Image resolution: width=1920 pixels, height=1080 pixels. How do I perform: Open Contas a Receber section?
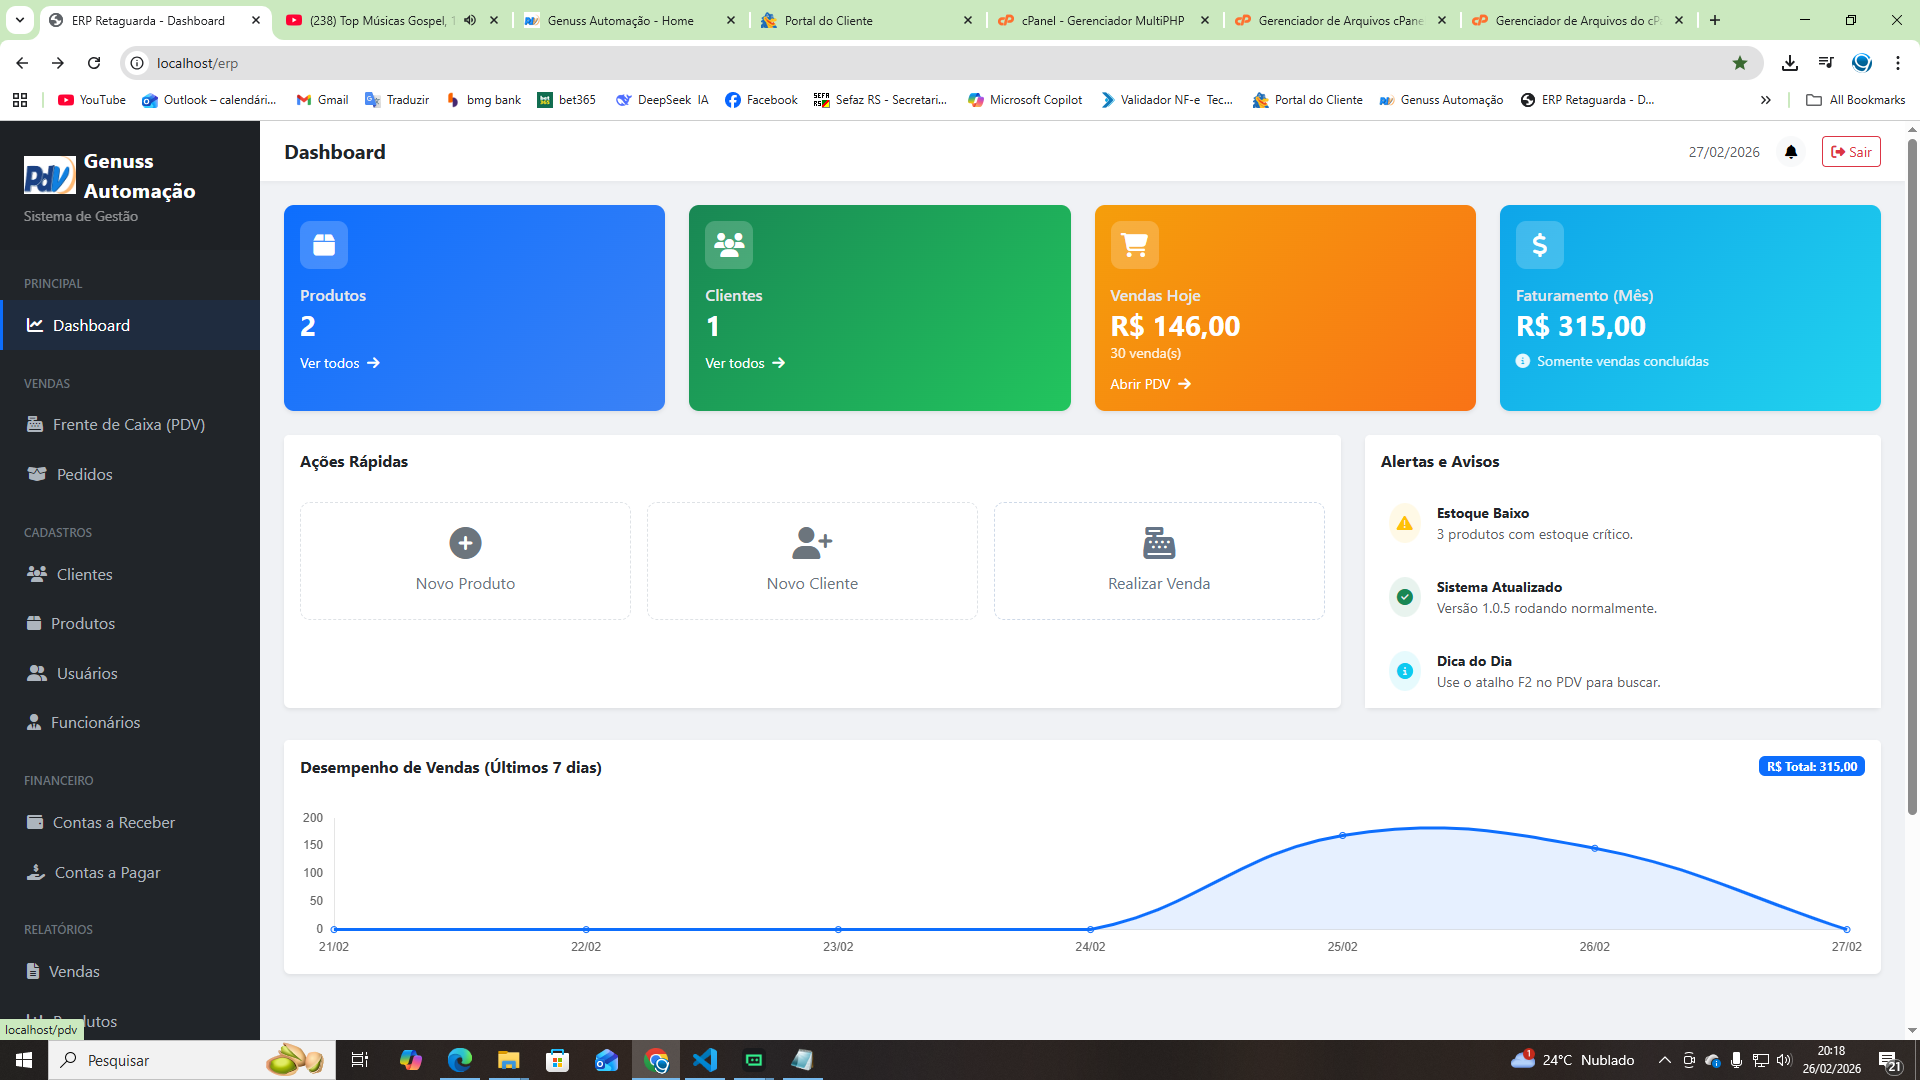[x=114, y=822]
